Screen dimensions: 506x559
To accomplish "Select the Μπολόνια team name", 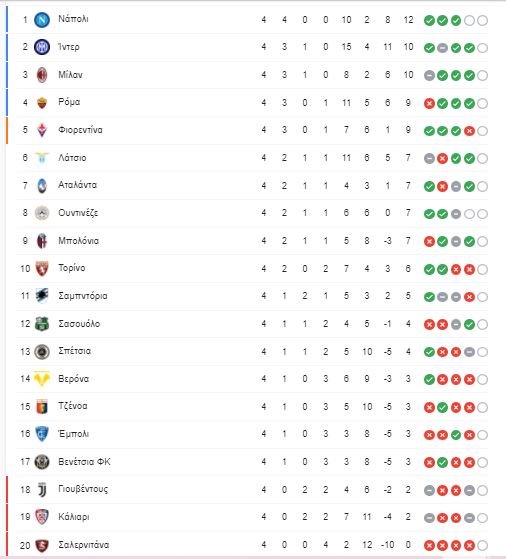I will pyautogui.click(x=78, y=241).
